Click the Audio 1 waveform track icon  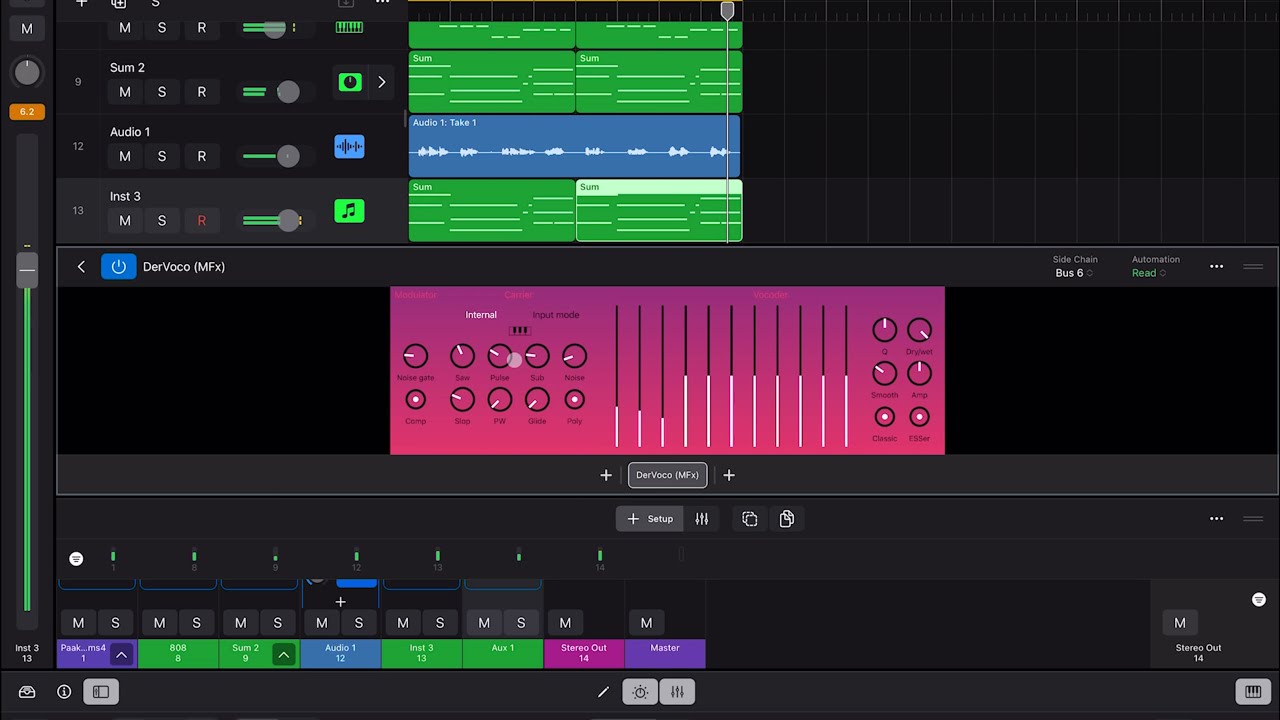click(x=349, y=147)
